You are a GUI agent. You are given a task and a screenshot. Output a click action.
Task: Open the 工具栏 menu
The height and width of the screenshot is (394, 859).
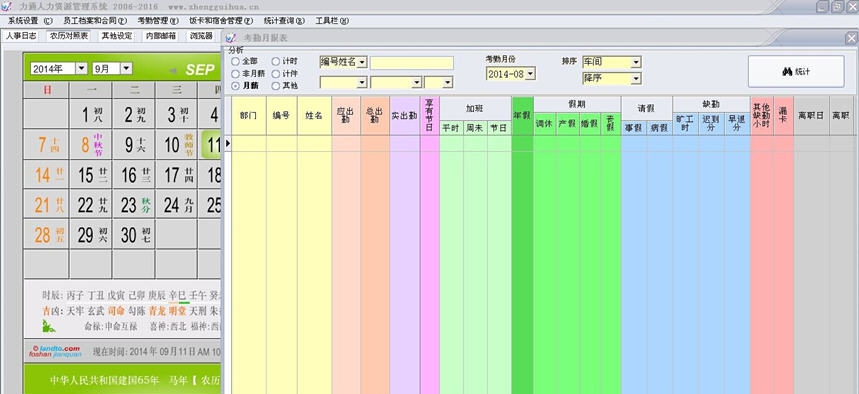[331, 21]
